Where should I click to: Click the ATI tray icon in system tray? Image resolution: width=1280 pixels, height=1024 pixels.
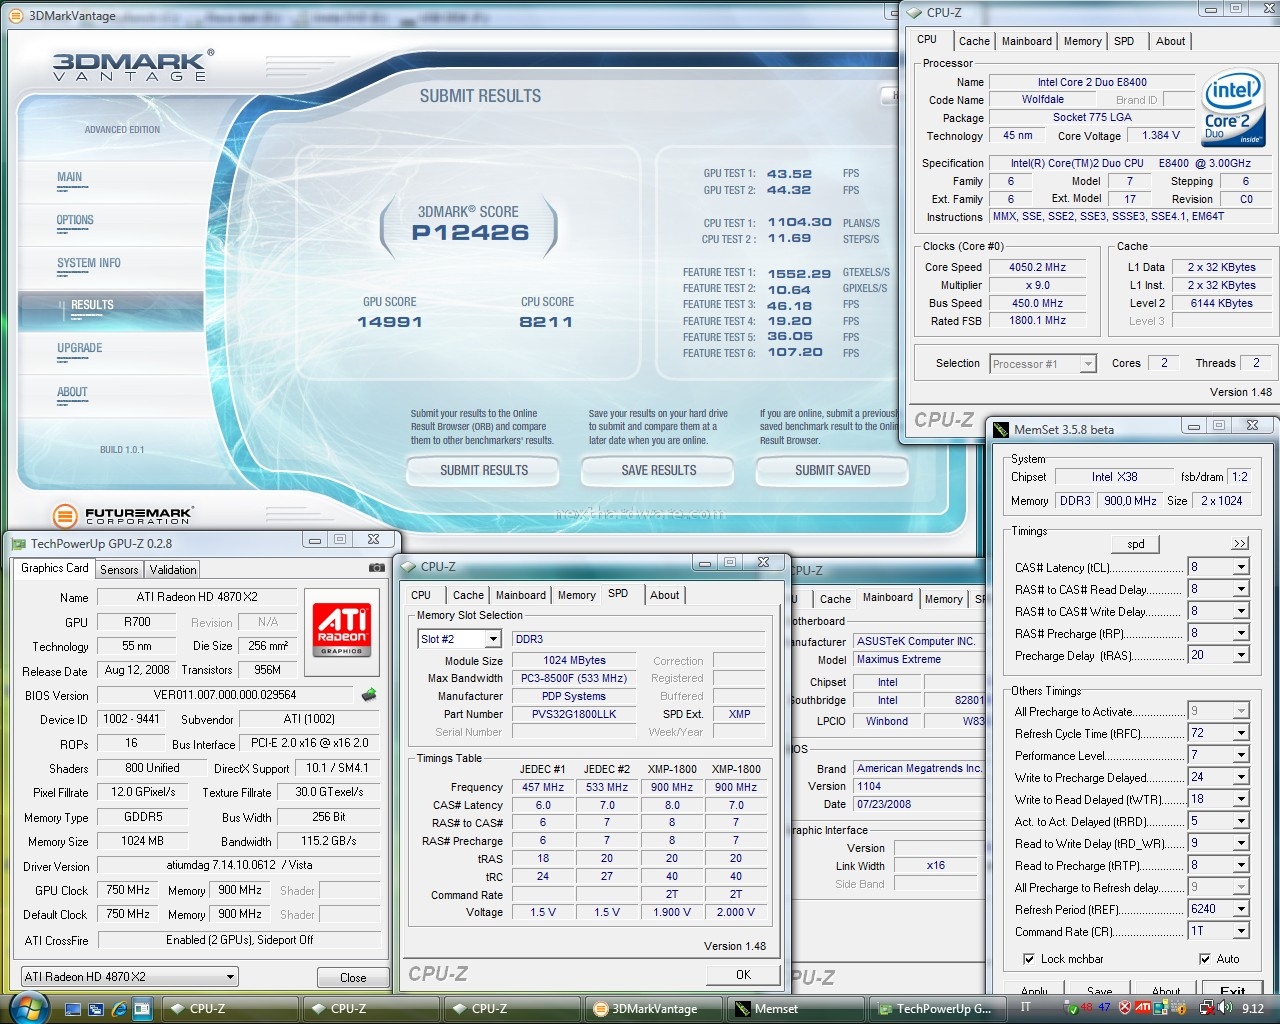point(1143,1008)
